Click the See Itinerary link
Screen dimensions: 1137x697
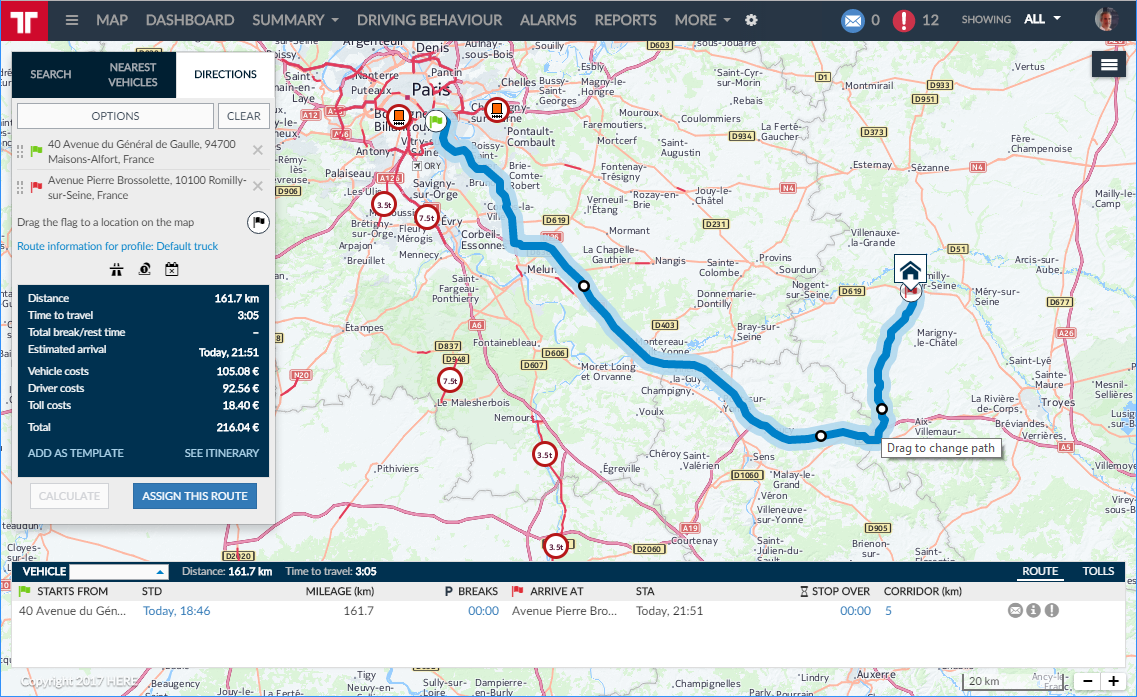221,453
